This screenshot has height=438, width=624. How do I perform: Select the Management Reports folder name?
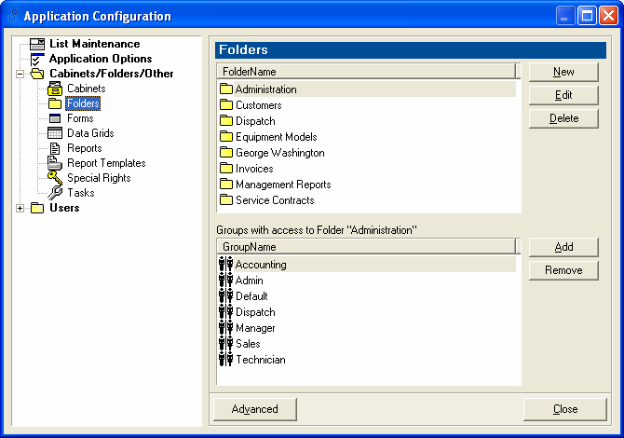[283, 185]
